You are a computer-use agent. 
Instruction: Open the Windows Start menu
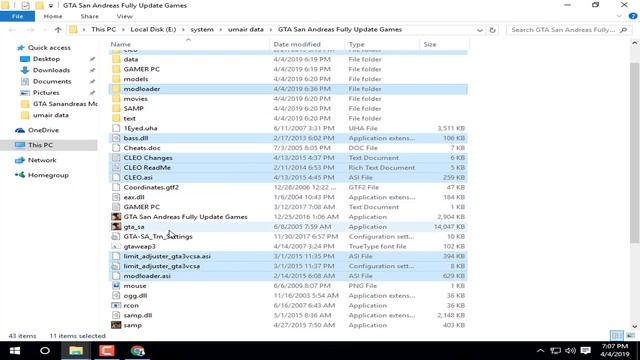pos(15,351)
